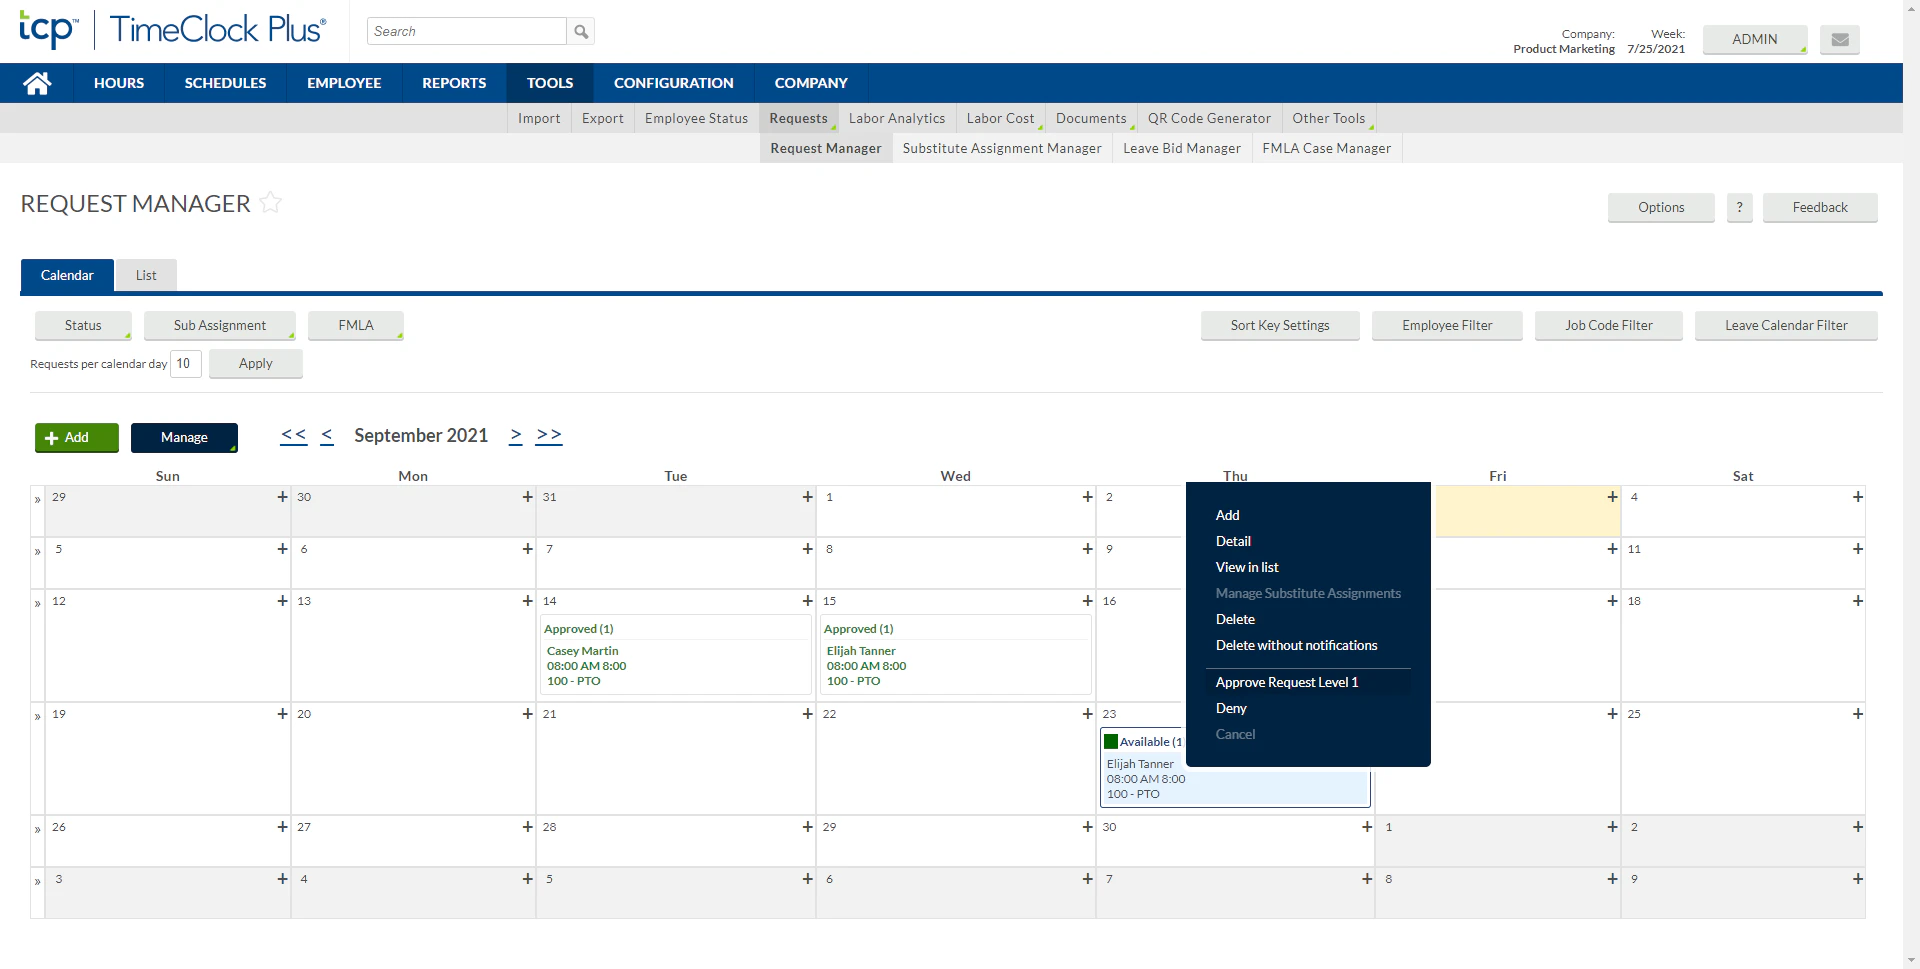Add a request with the plus on September 14
This screenshot has width=1920, height=969.
[806, 601]
